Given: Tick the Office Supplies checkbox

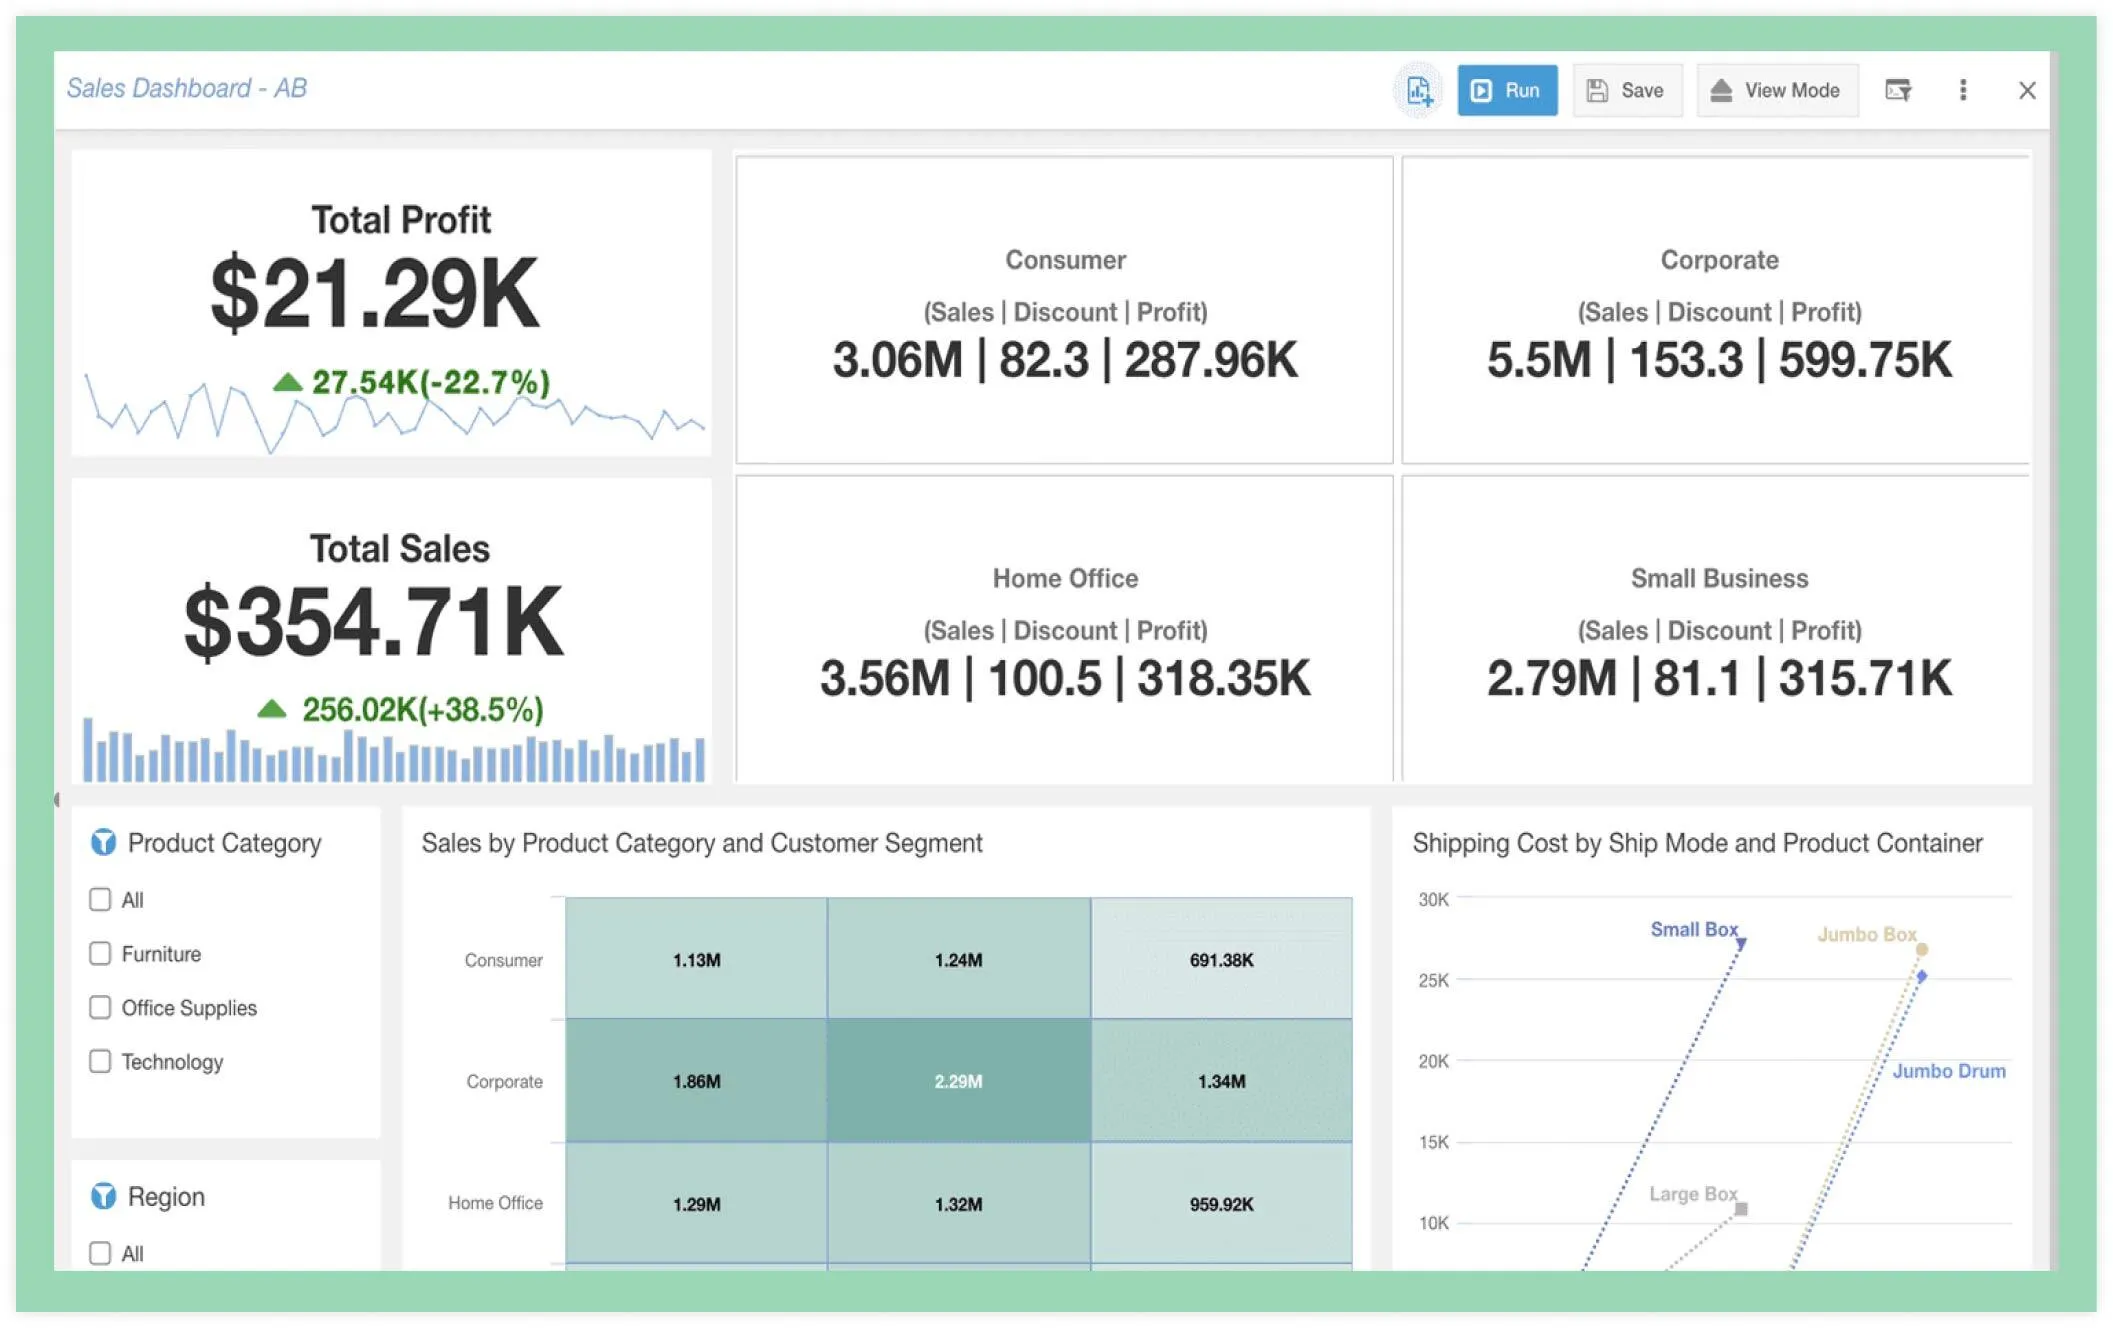Looking at the screenshot, I should point(100,1007).
